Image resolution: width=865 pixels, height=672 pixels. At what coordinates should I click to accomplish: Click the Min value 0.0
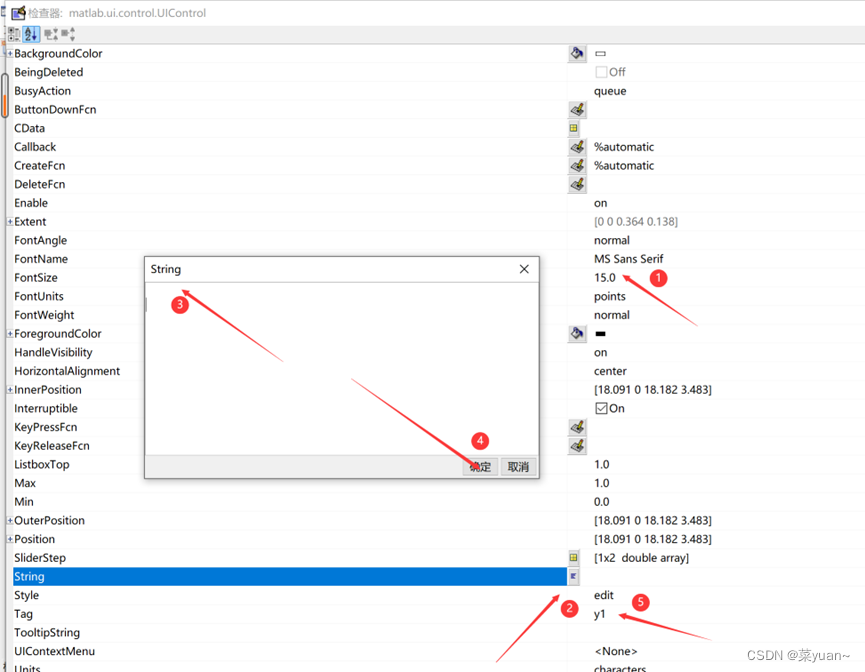tap(602, 502)
